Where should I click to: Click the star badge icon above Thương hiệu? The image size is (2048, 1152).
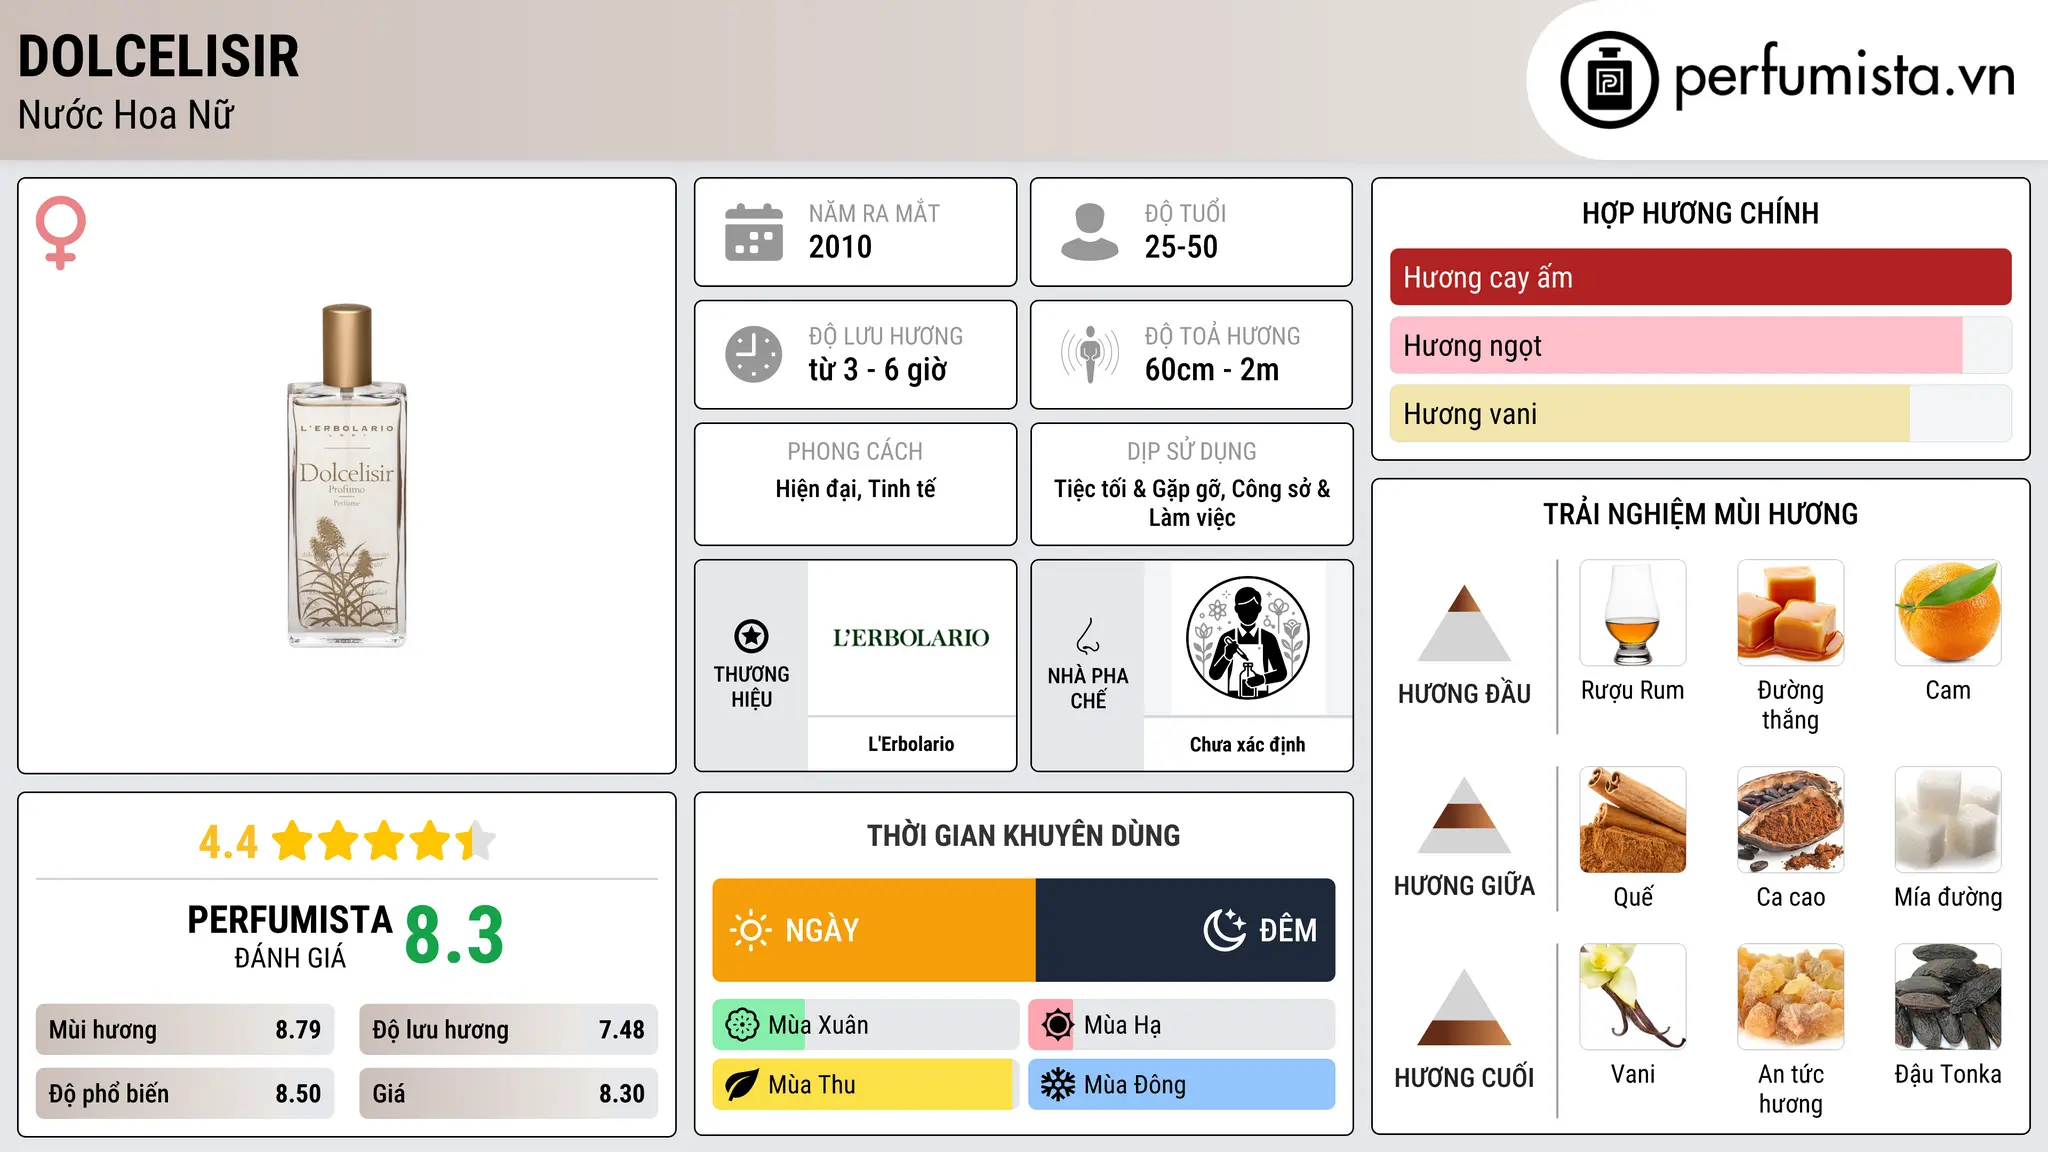point(751,636)
